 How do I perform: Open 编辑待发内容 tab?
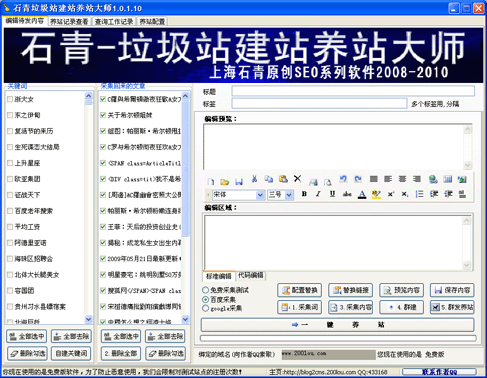[x=25, y=21]
